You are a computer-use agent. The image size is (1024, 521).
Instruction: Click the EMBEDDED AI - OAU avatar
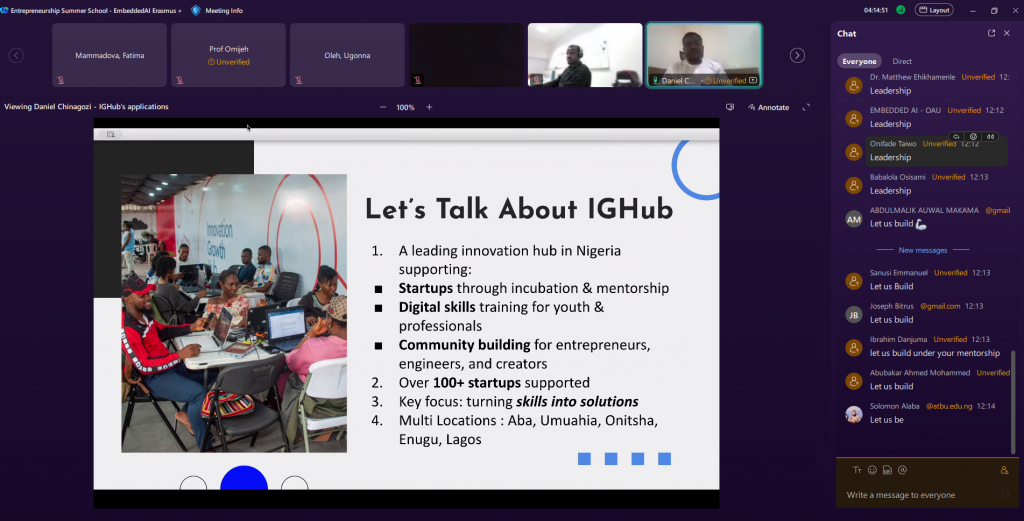pos(854,118)
